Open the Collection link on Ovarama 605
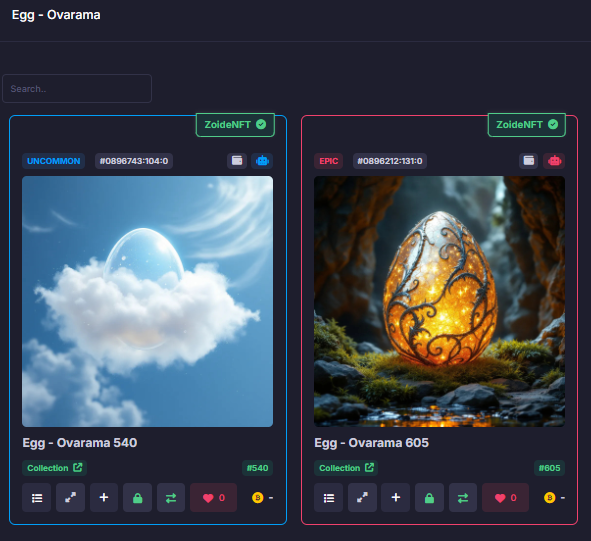The height and width of the screenshot is (541, 591). [x=346, y=468]
